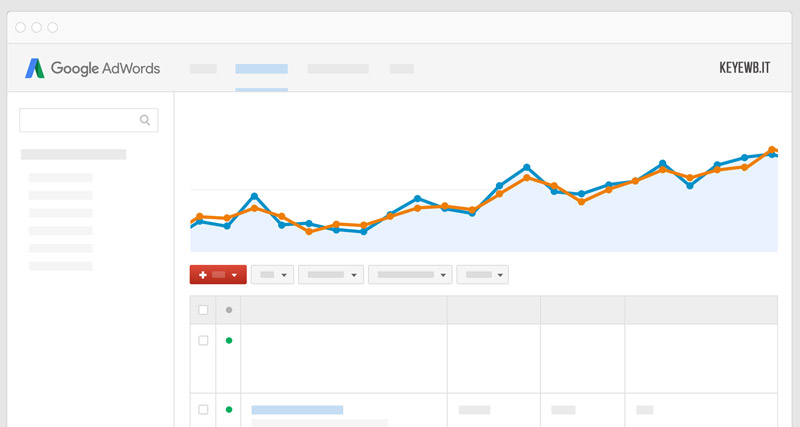Click the Google AdWords logo

point(92,68)
